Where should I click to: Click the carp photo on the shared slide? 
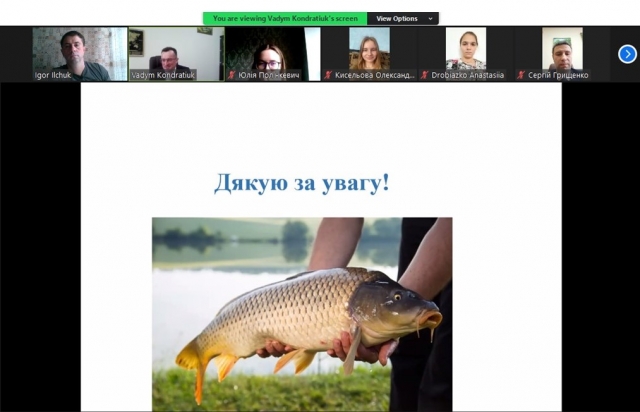coord(302,314)
